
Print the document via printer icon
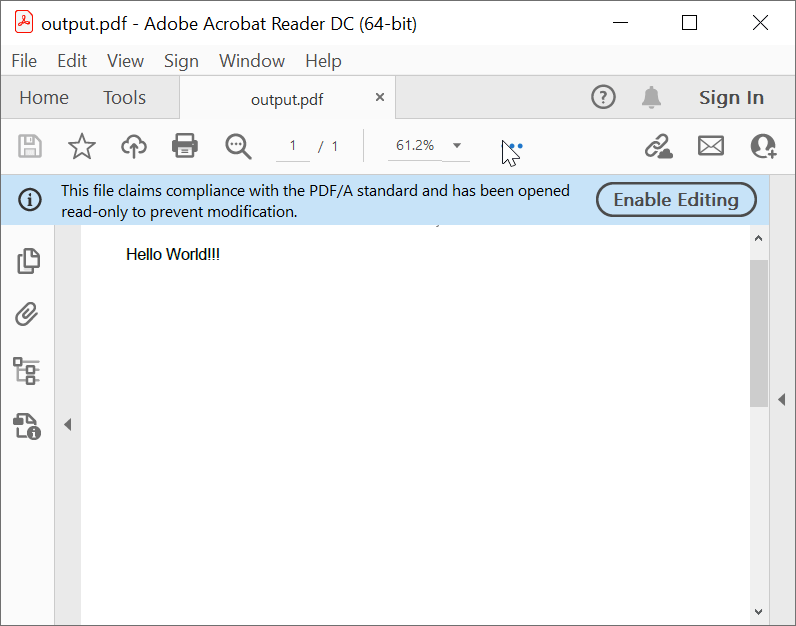pos(185,146)
